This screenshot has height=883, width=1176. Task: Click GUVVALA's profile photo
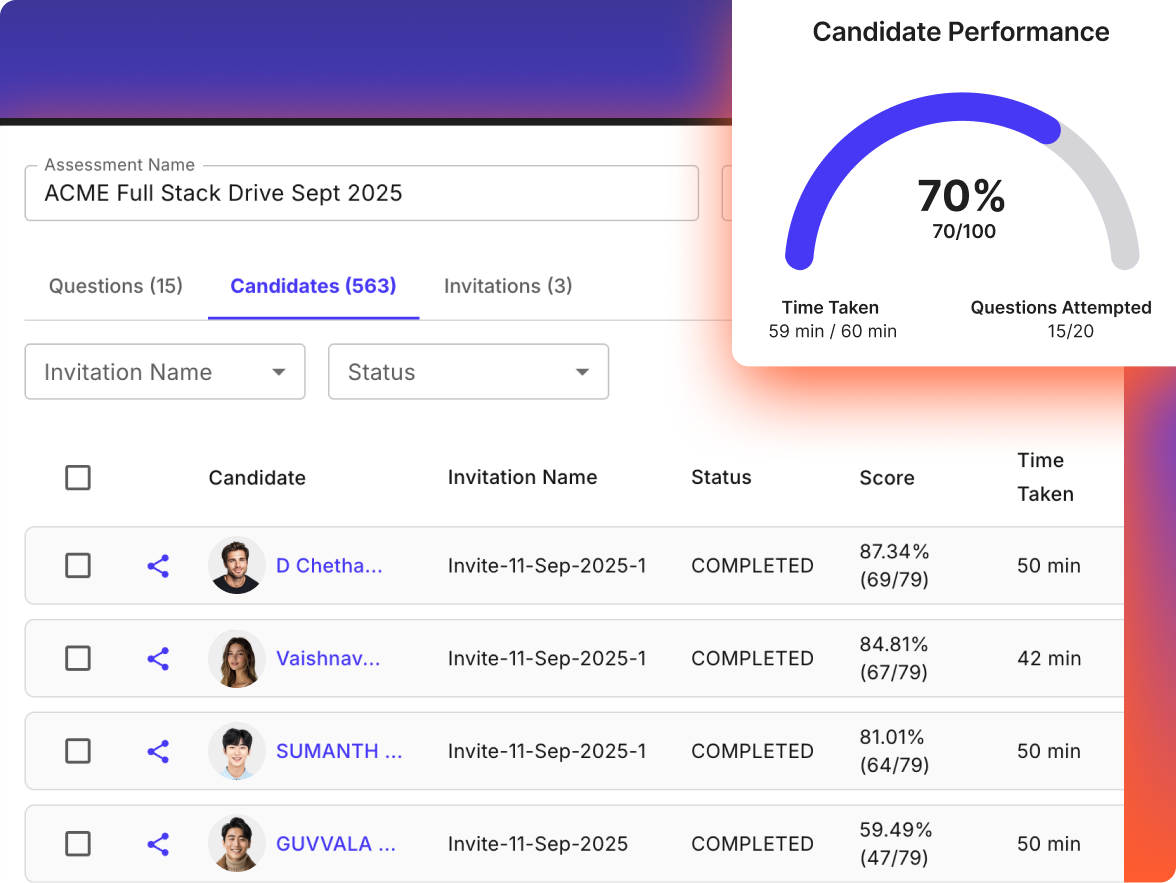click(236, 843)
